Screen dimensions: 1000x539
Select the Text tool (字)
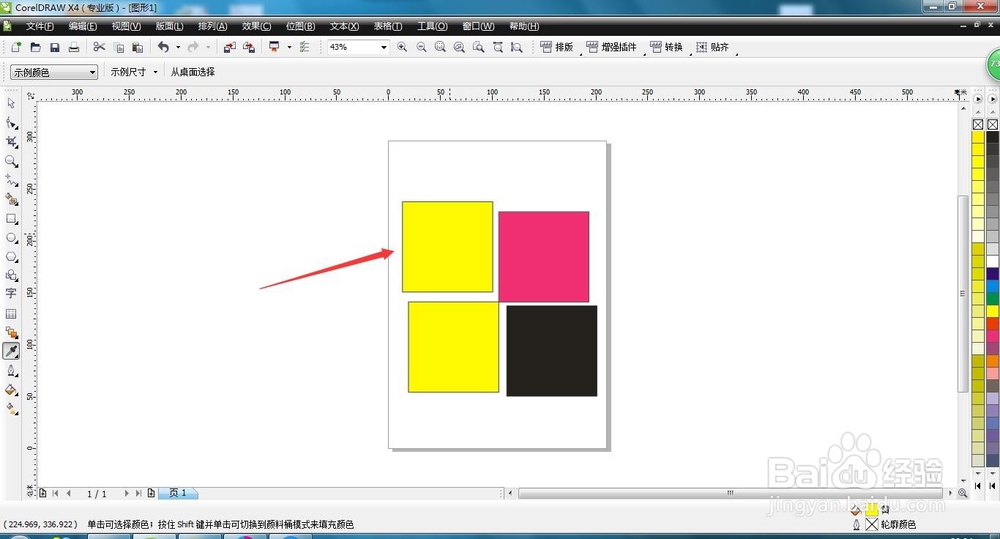[11, 293]
